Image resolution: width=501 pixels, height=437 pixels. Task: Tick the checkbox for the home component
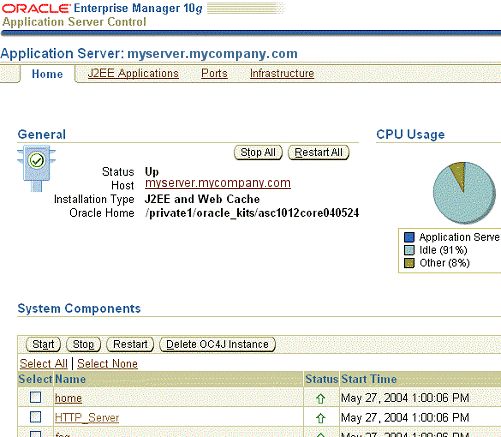[x=36, y=397]
